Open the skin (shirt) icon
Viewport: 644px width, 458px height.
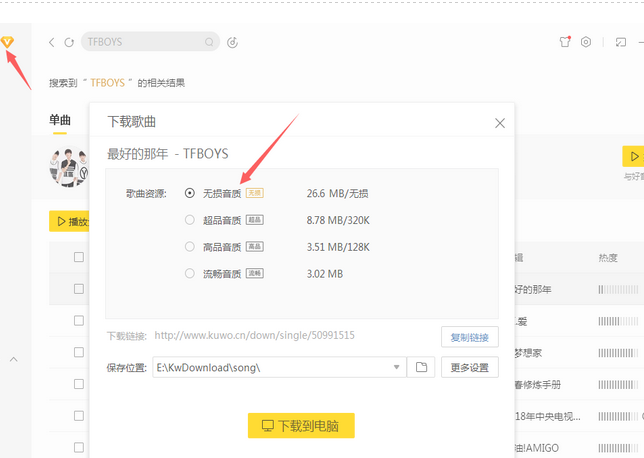click(x=565, y=41)
